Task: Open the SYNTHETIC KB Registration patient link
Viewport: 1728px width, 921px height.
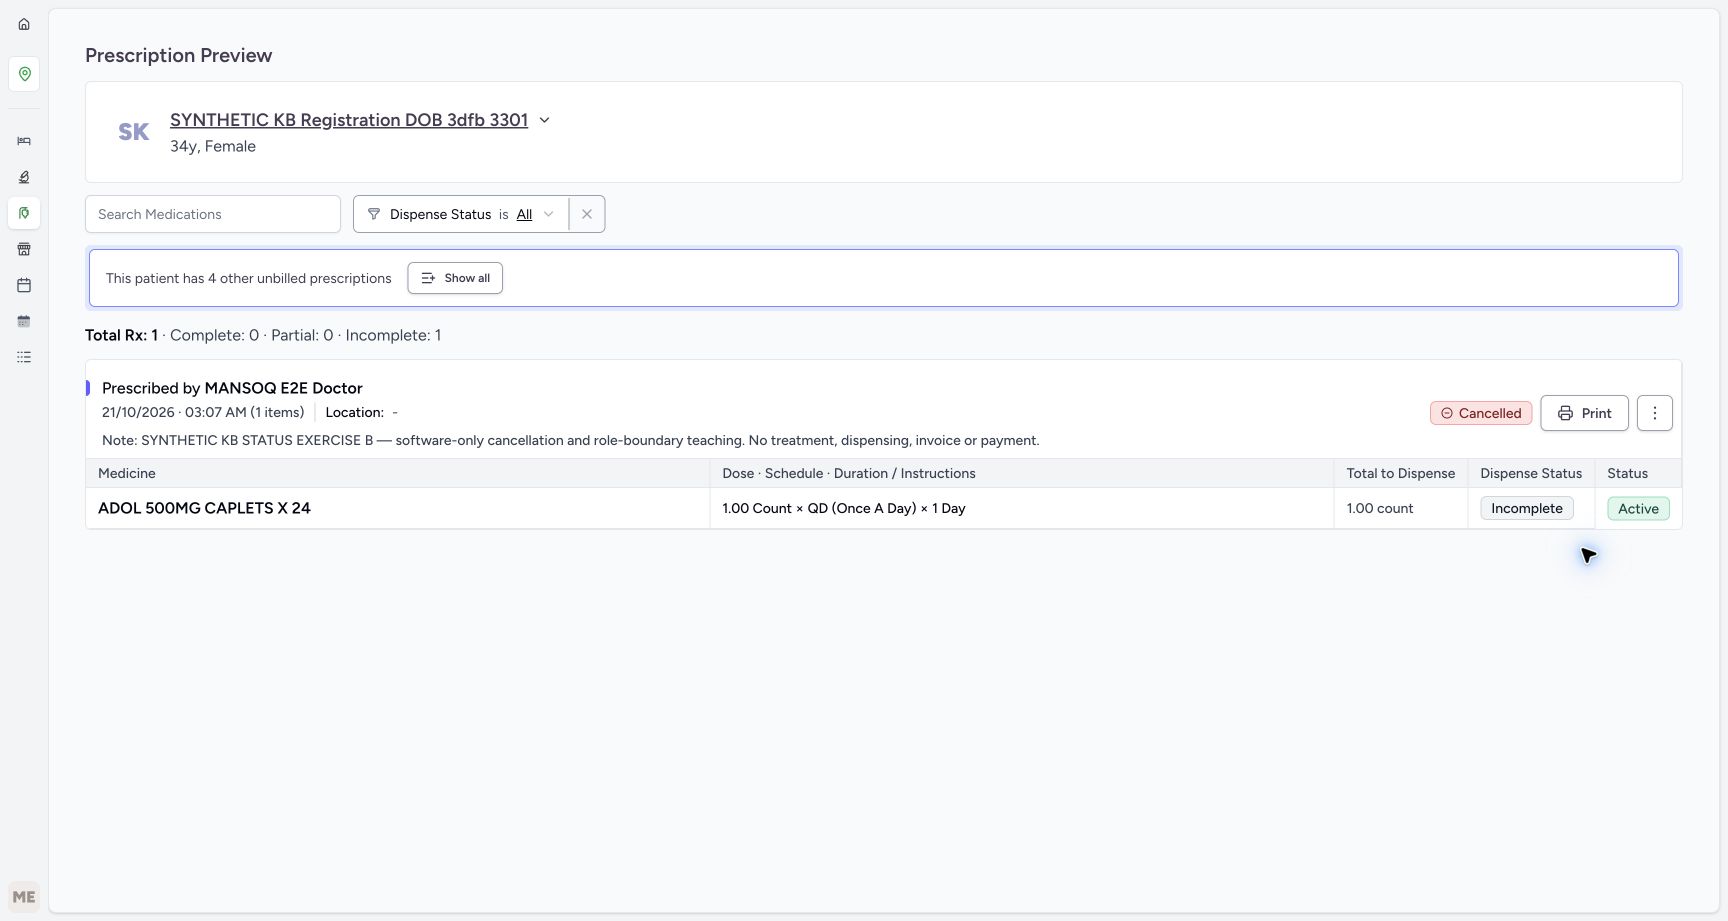Action: 349,120
